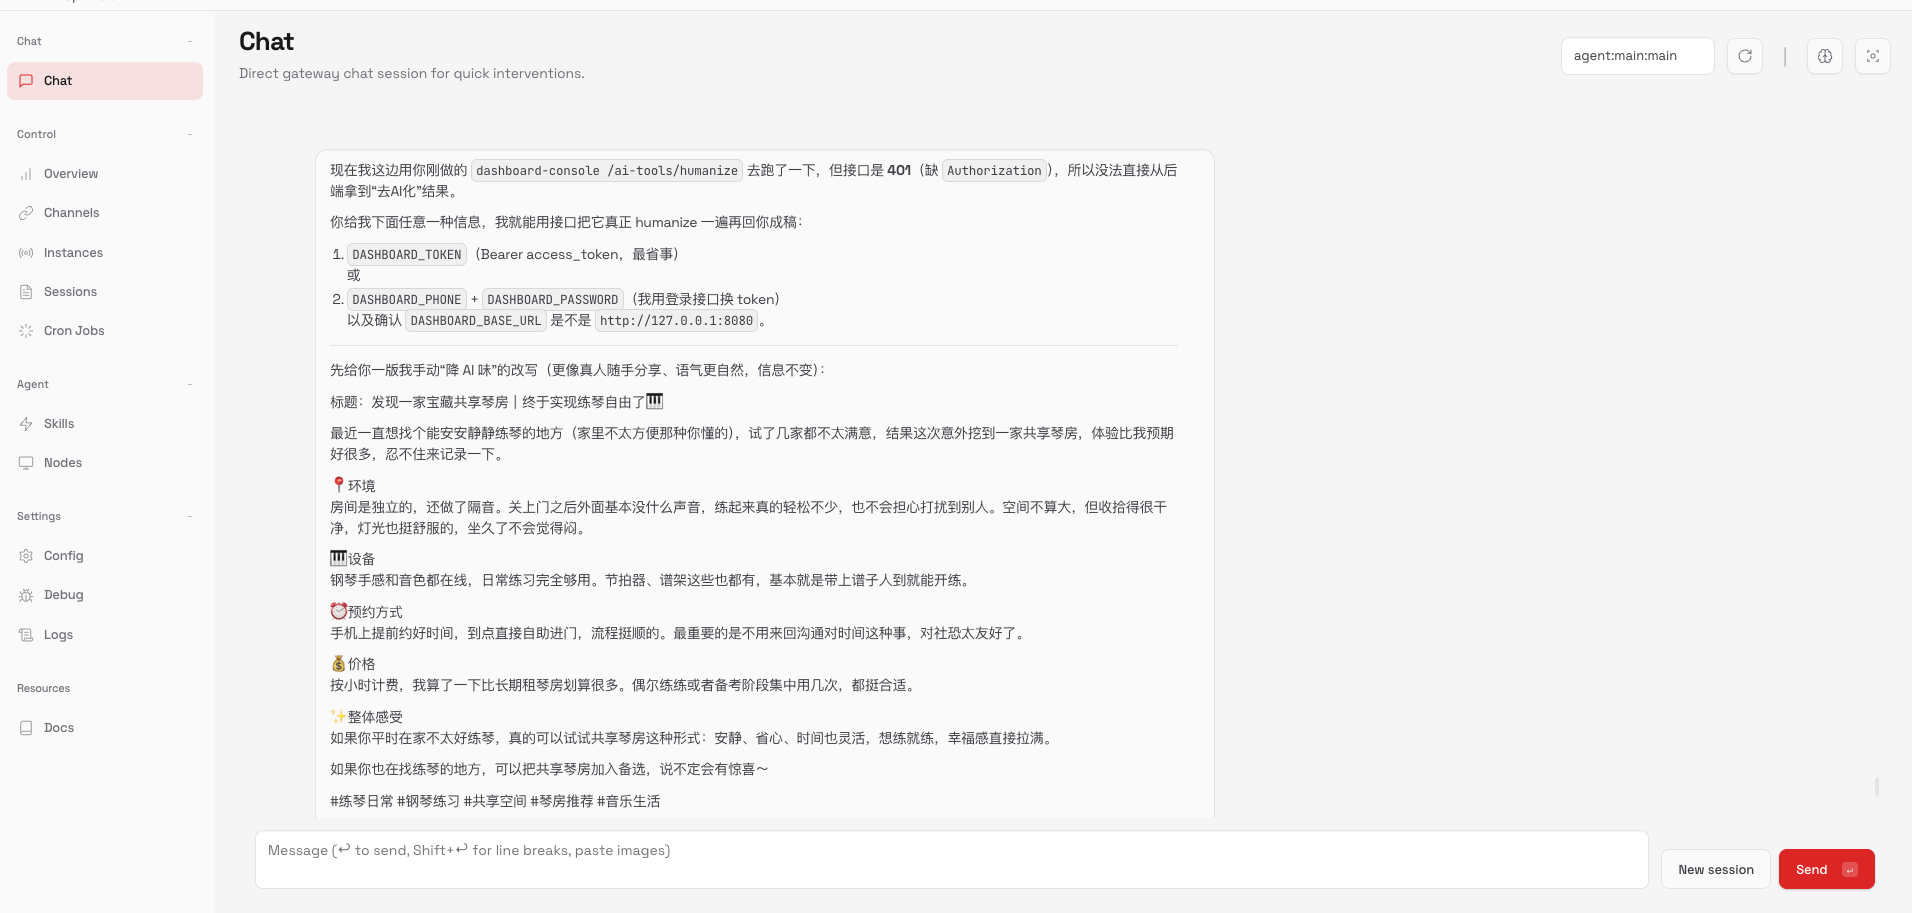This screenshot has height=913, width=1912.
Task: Click the Chat speech-bubble icon in sidebar
Action: [x=26, y=81]
